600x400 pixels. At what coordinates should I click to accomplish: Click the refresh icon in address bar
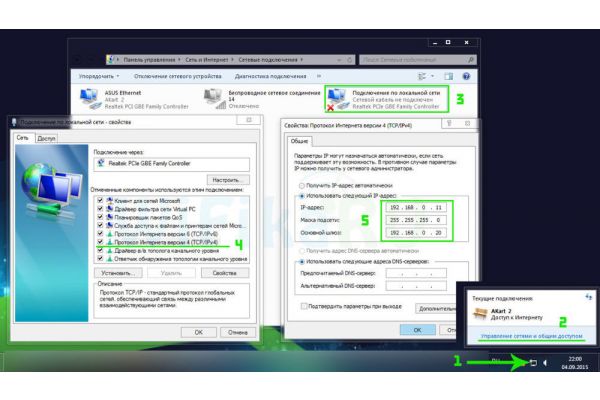point(349,60)
